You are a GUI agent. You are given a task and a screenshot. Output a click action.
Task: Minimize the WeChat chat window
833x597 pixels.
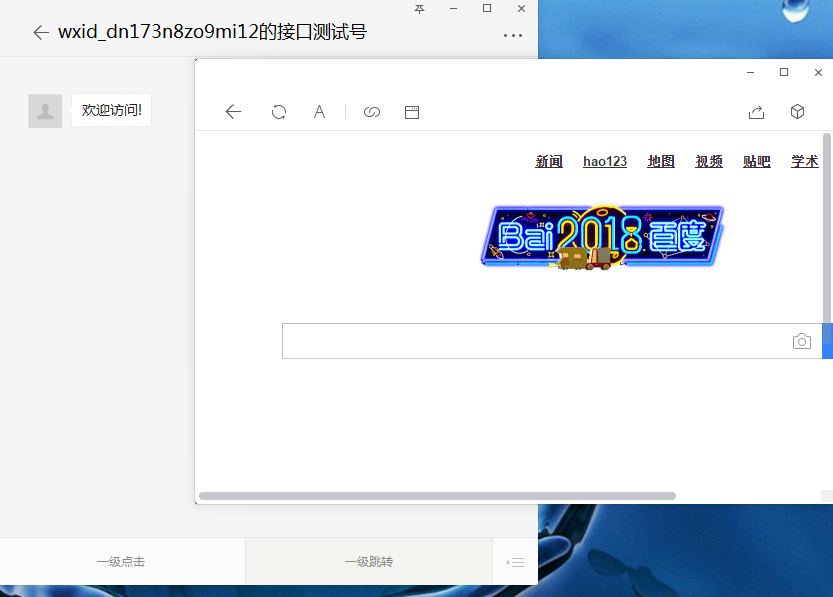point(453,8)
